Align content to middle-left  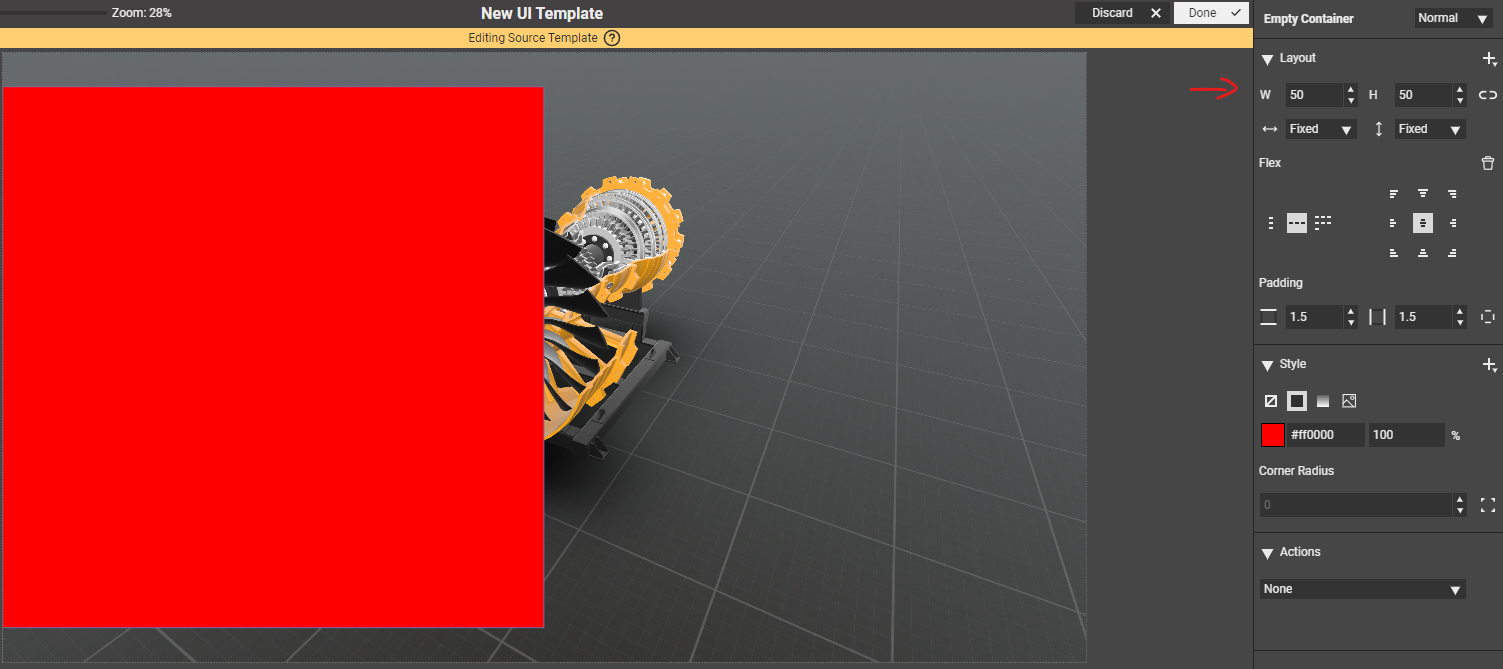tap(1394, 223)
